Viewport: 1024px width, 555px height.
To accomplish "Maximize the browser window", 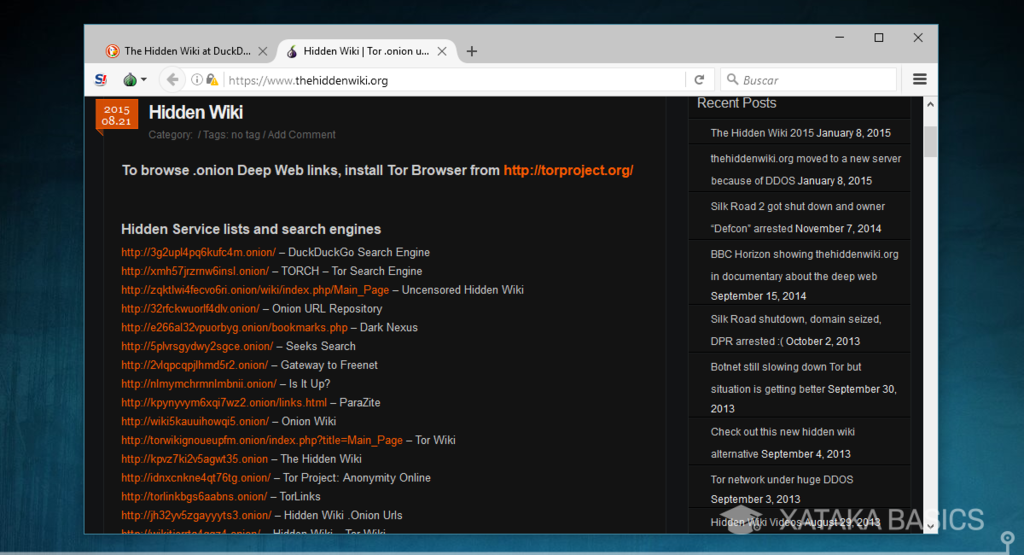I will click(879, 38).
